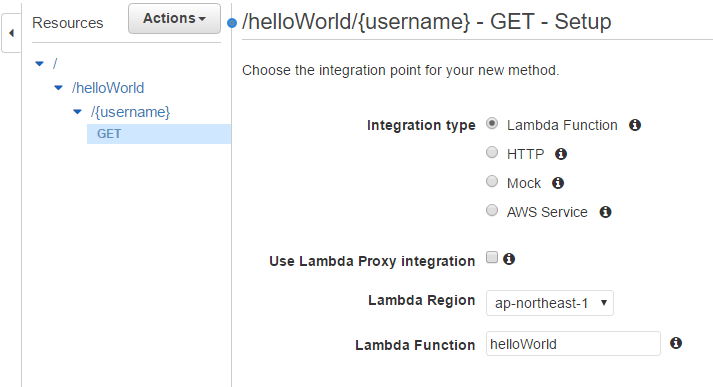Collapse the /helloWorld tree node
The width and height of the screenshot is (713, 387).
(58, 88)
